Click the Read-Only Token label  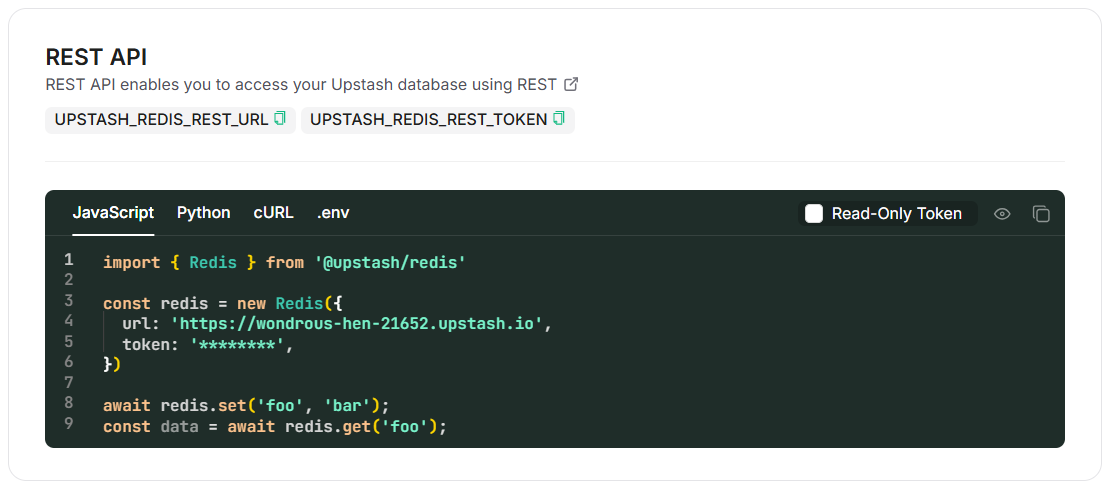pyautogui.click(x=896, y=214)
